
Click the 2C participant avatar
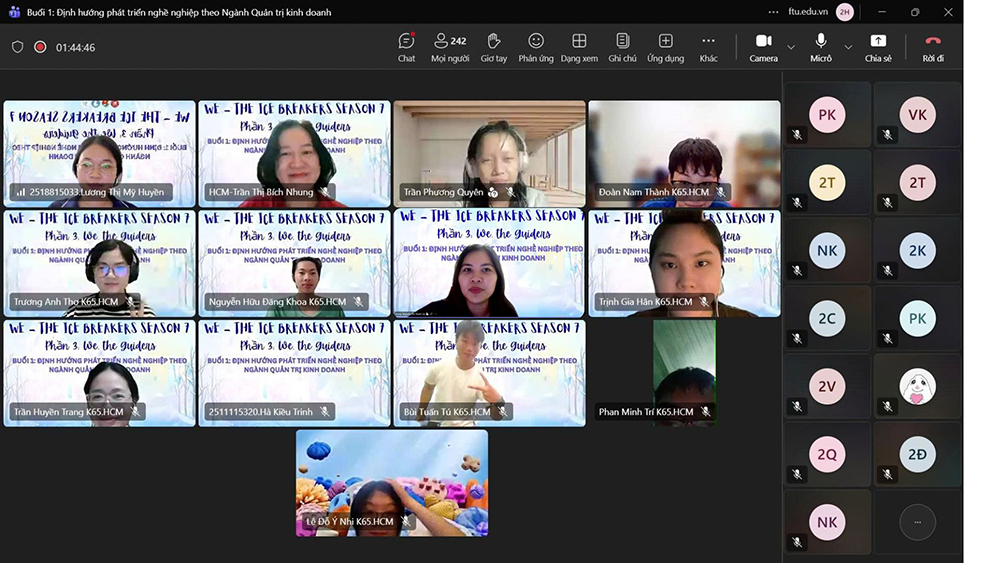click(x=827, y=318)
